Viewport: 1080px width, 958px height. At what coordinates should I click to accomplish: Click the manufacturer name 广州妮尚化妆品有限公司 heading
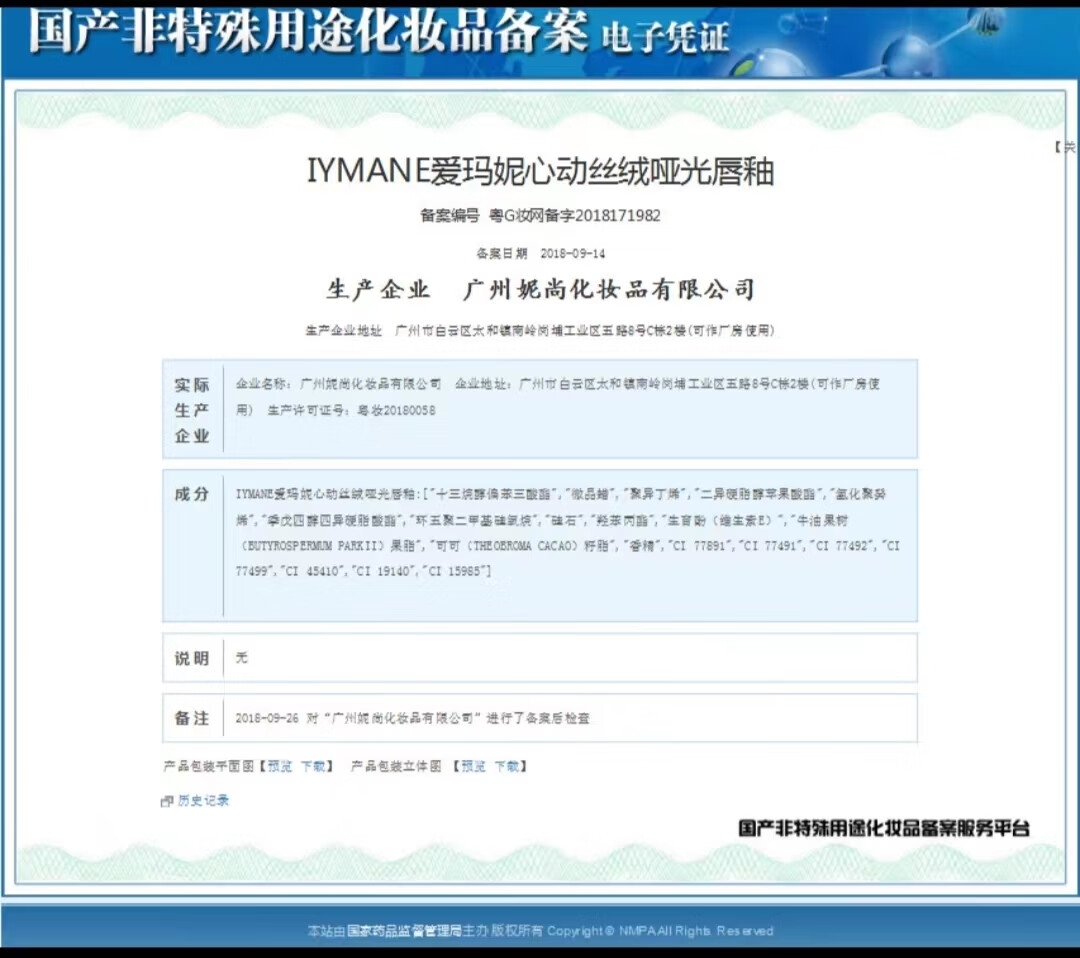pyautogui.click(x=610, y=289)
